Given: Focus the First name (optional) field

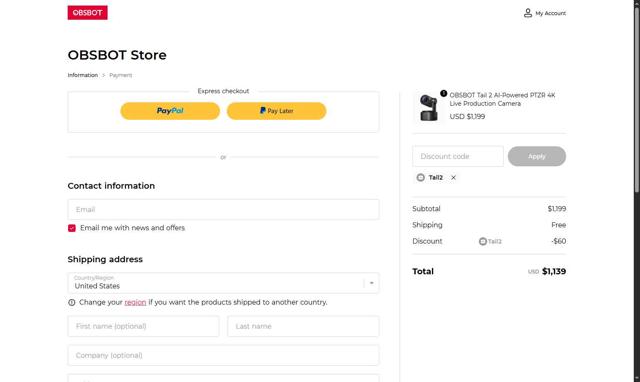Looking at the screenshot, I should tap(143, 326).
